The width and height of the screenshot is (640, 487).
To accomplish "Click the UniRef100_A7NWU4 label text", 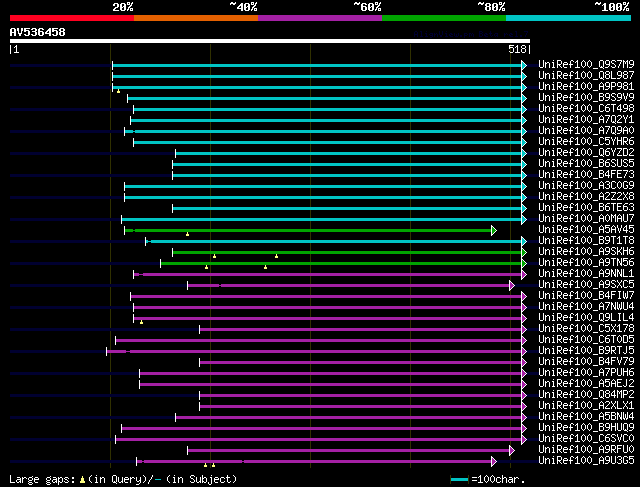I will [586, 307].
